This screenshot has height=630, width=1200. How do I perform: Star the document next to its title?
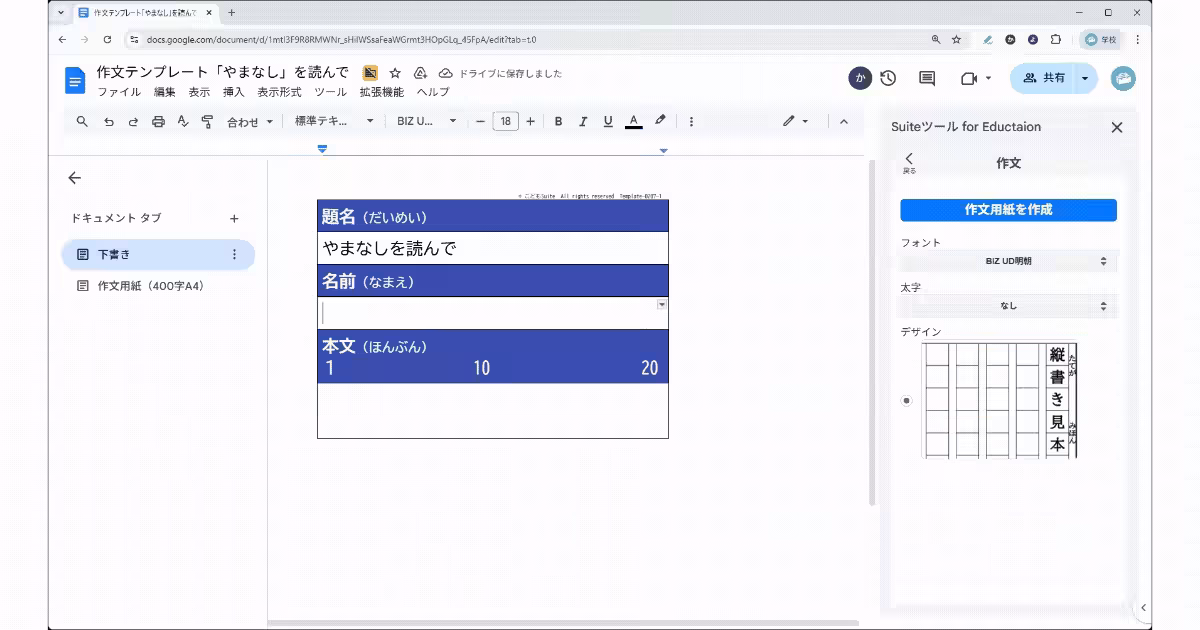click(x=394, y=72)
